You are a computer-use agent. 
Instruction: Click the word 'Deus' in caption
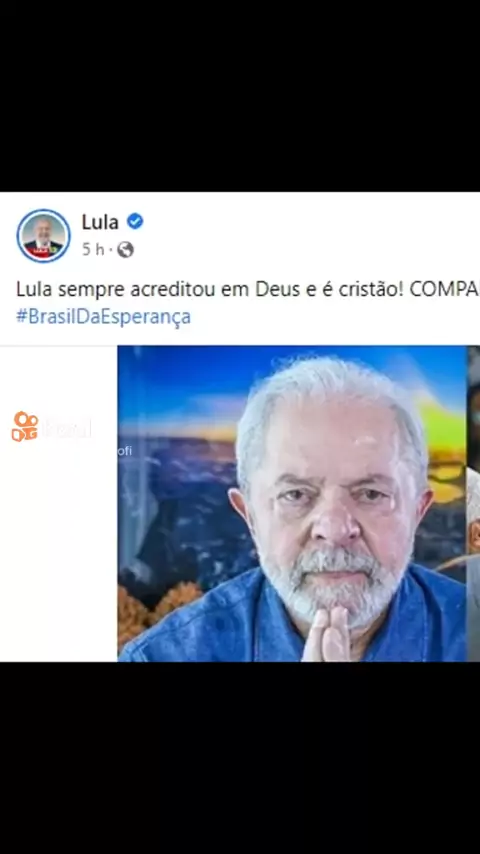click(x=278, y=290)
